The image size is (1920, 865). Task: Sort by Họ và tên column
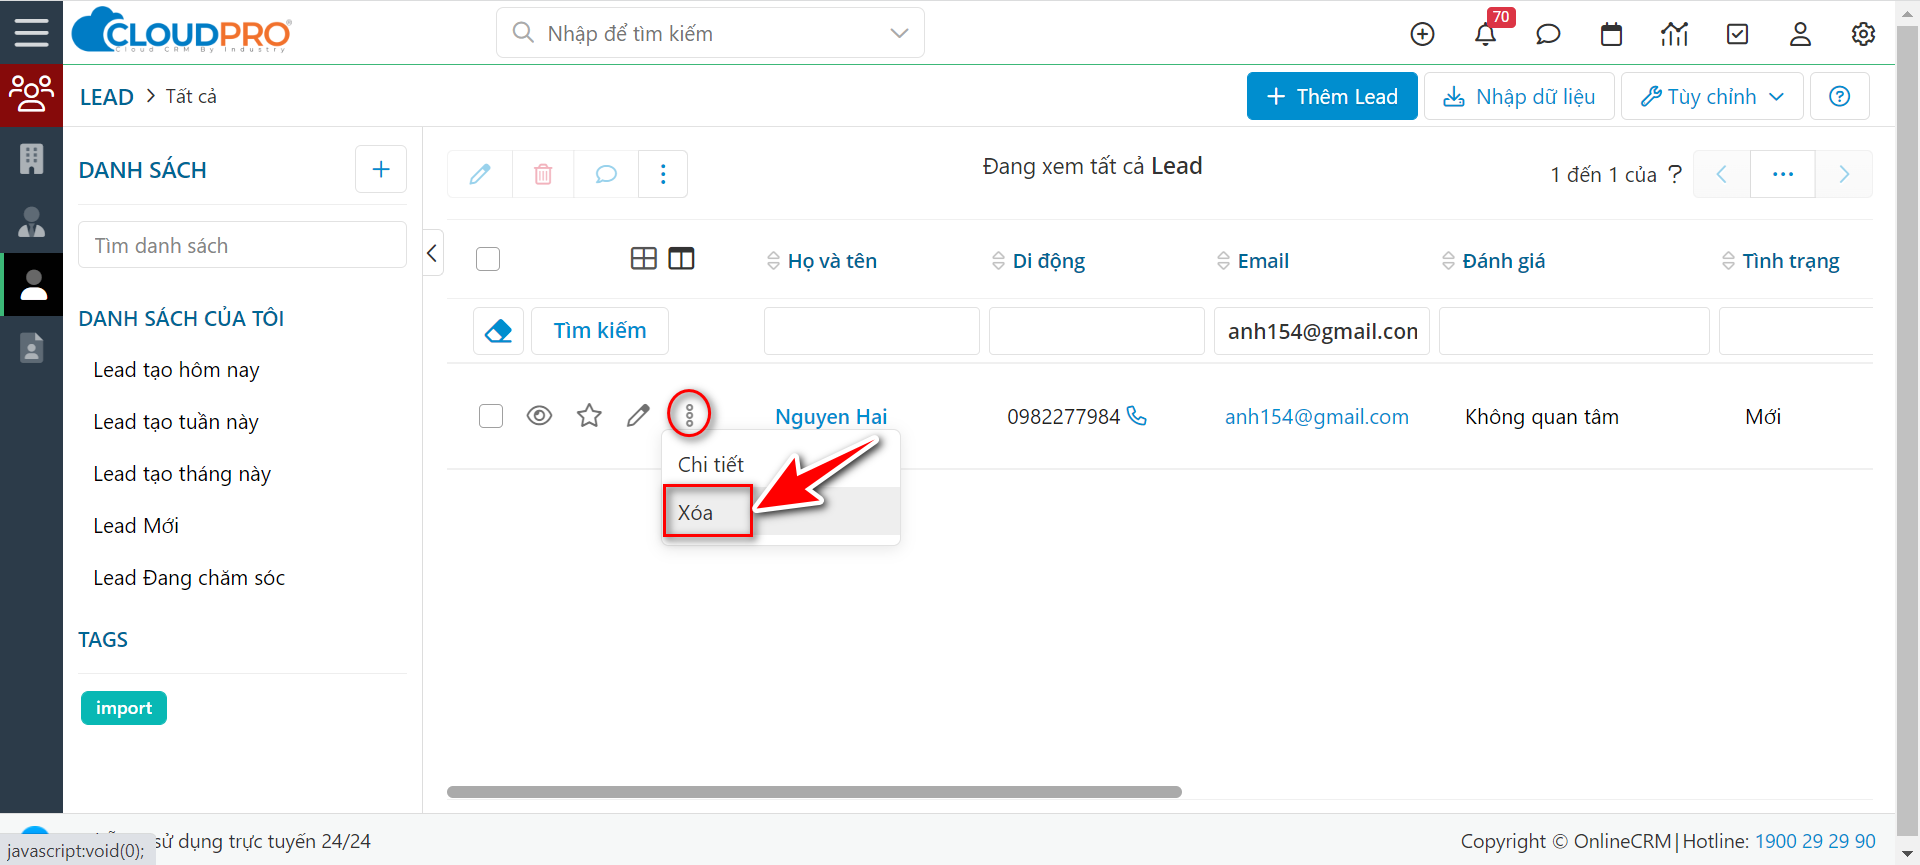(822, 261)
